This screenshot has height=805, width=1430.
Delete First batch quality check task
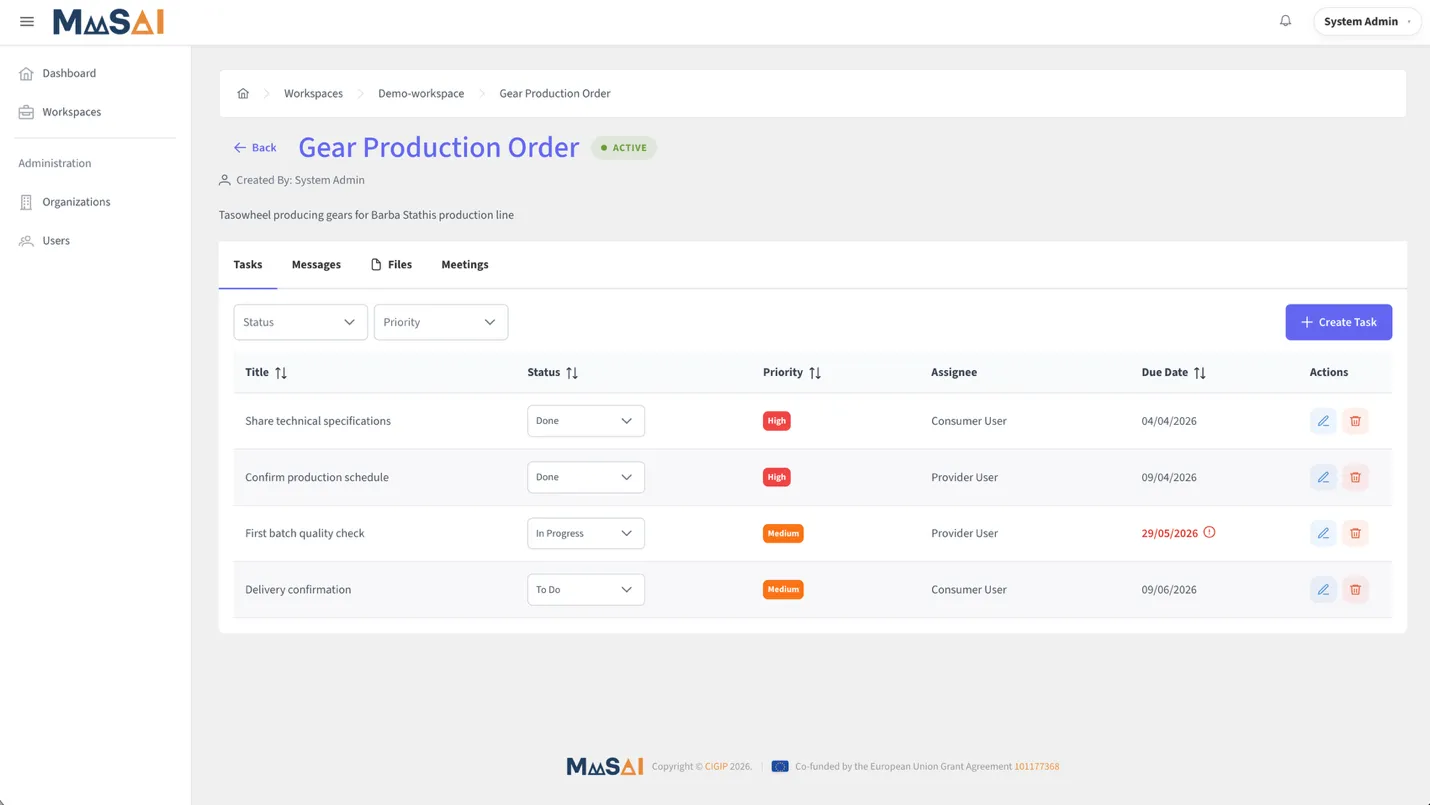tap(1355, 533)
